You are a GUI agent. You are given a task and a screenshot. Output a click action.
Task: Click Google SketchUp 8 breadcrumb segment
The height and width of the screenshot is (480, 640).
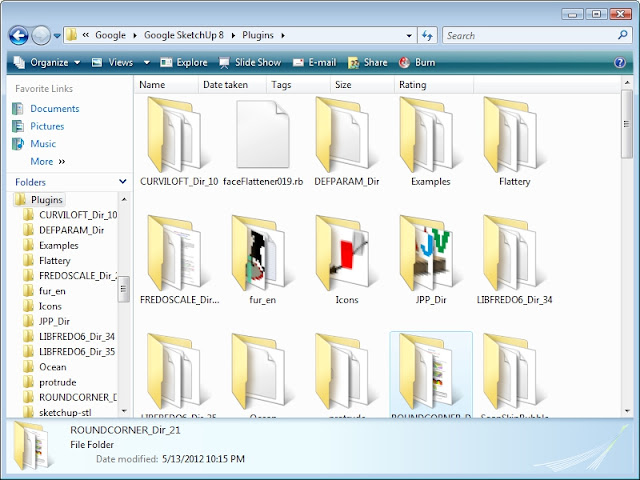[184, 36]
